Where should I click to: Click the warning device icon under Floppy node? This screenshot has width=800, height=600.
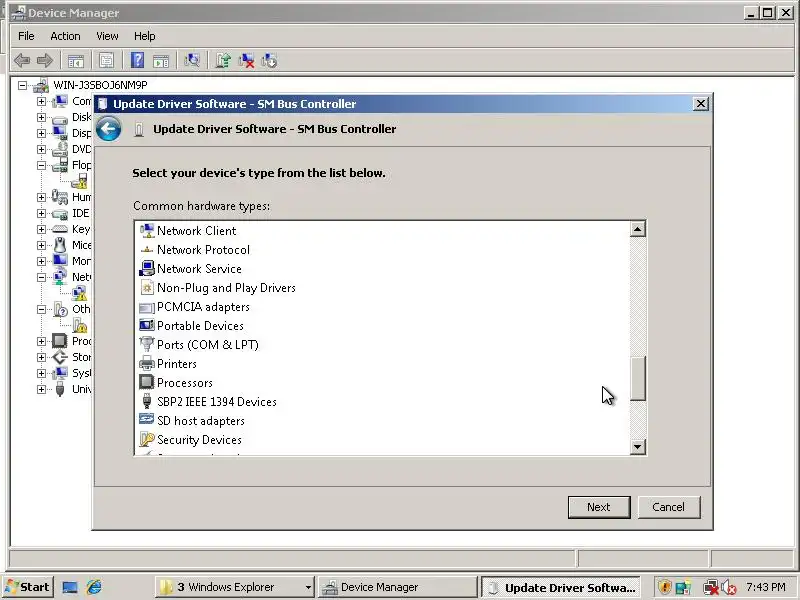point(80,181)
